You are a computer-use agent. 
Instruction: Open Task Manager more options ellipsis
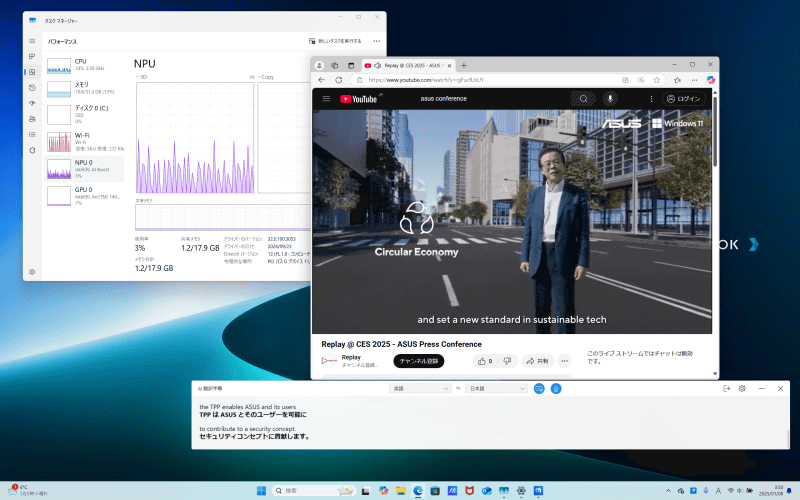(x=377, y=41)
